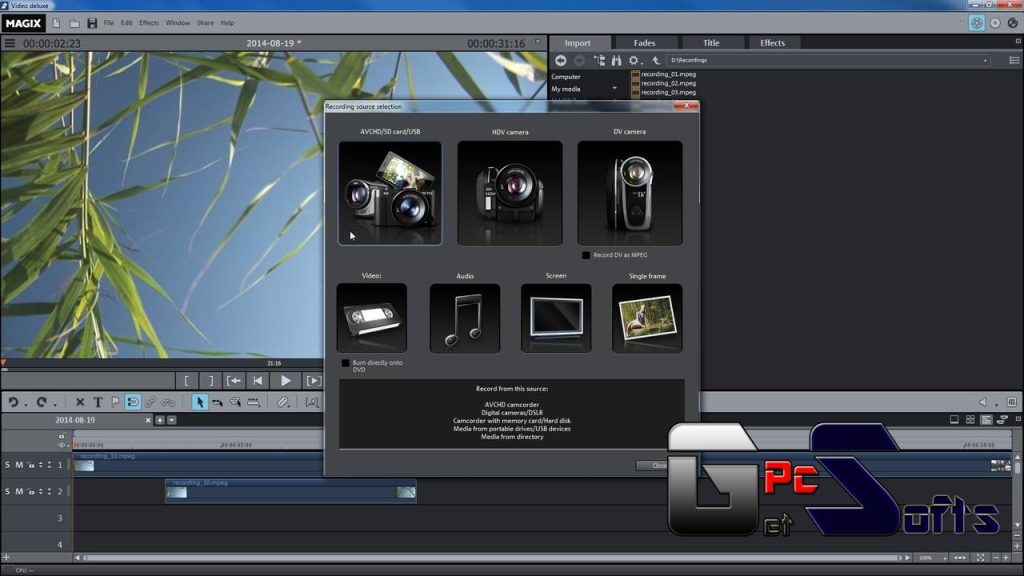Play the selected range
This screenshot has height=576, width=1024.
pos(313,381)
